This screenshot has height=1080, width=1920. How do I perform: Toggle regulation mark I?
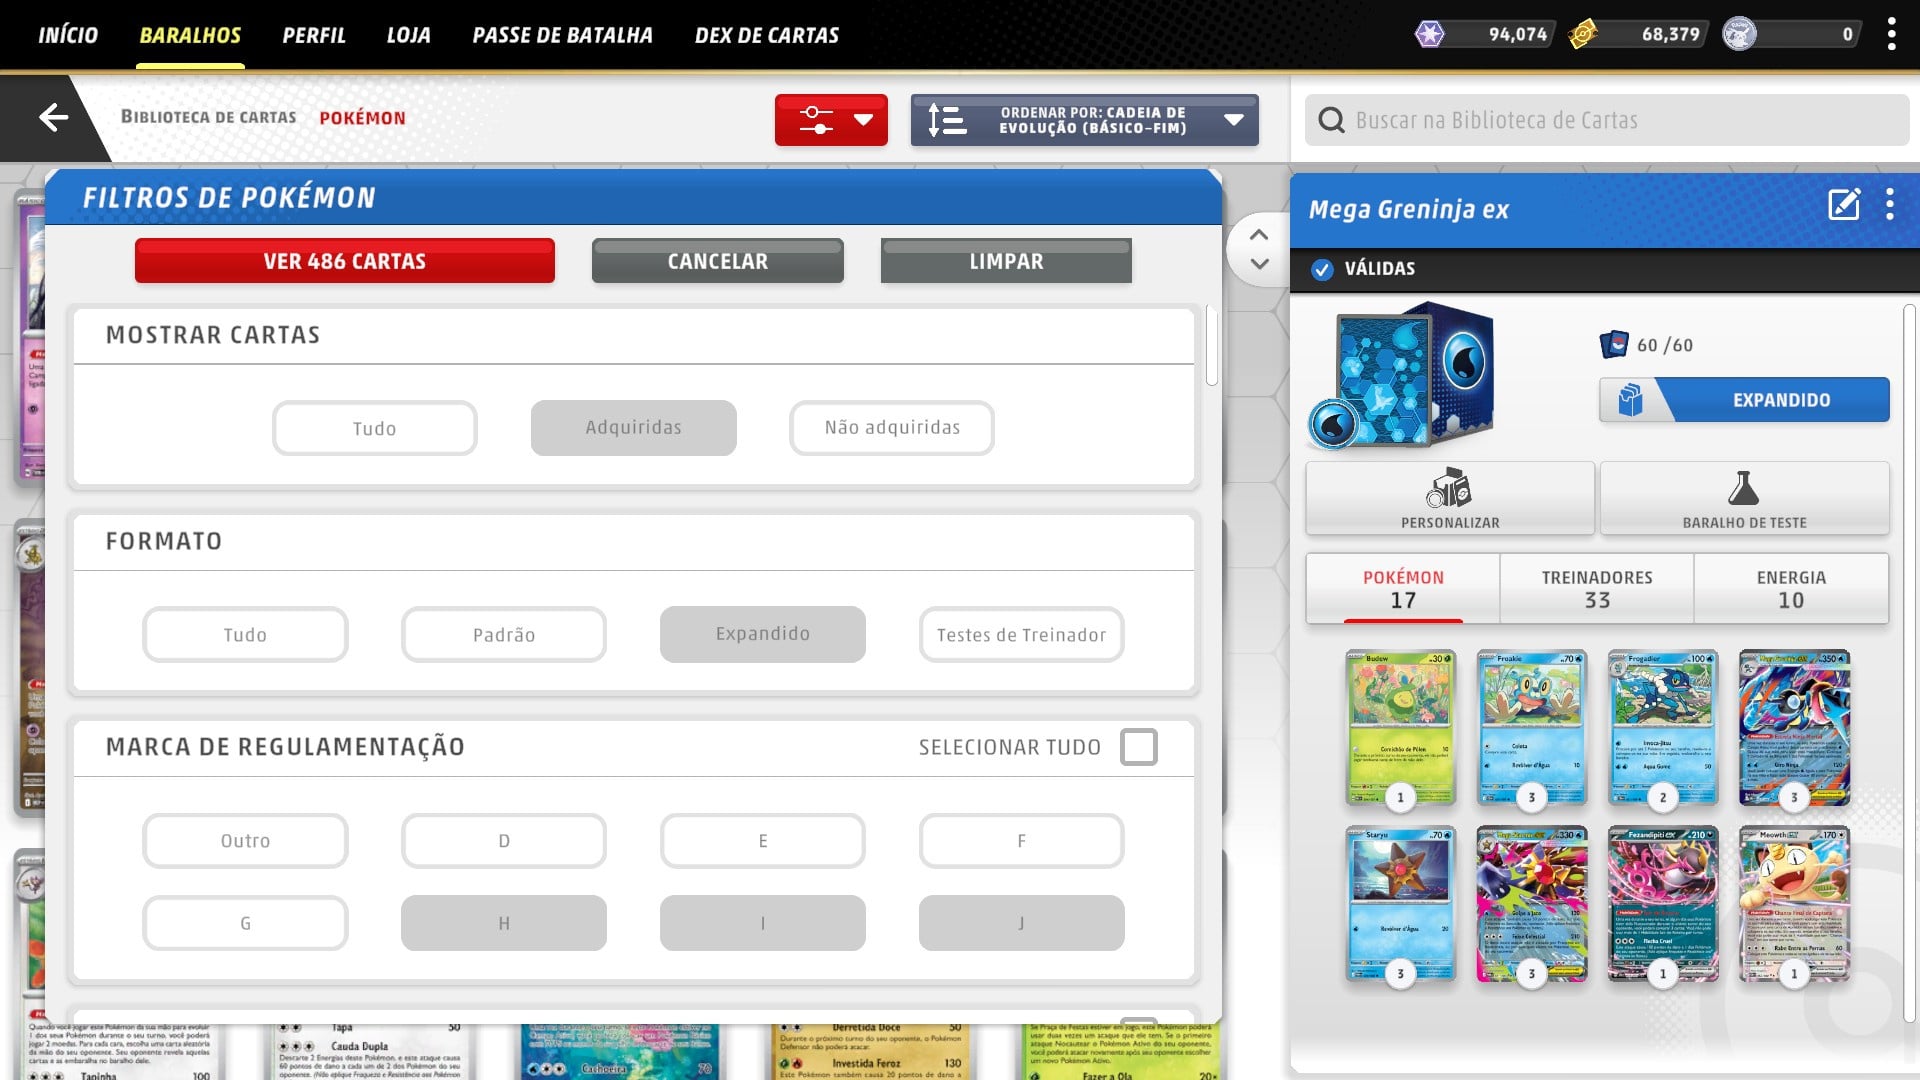[x=763, y=923]
